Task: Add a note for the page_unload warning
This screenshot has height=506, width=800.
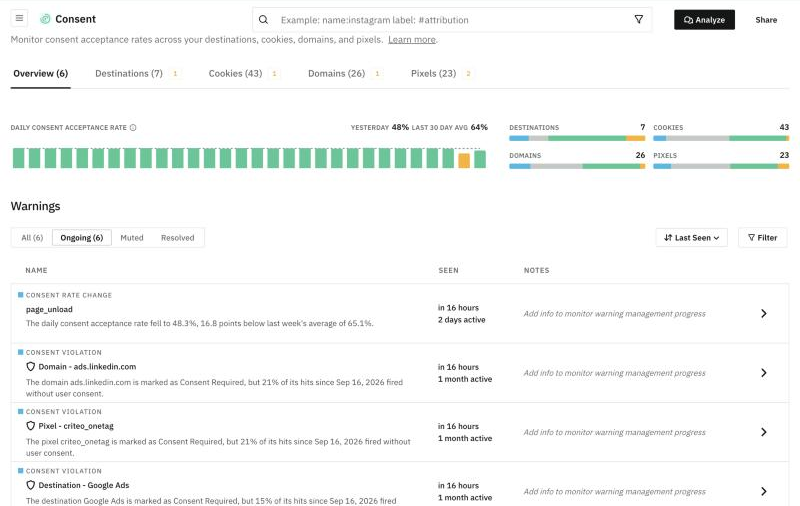Action: tap(614, 314)
